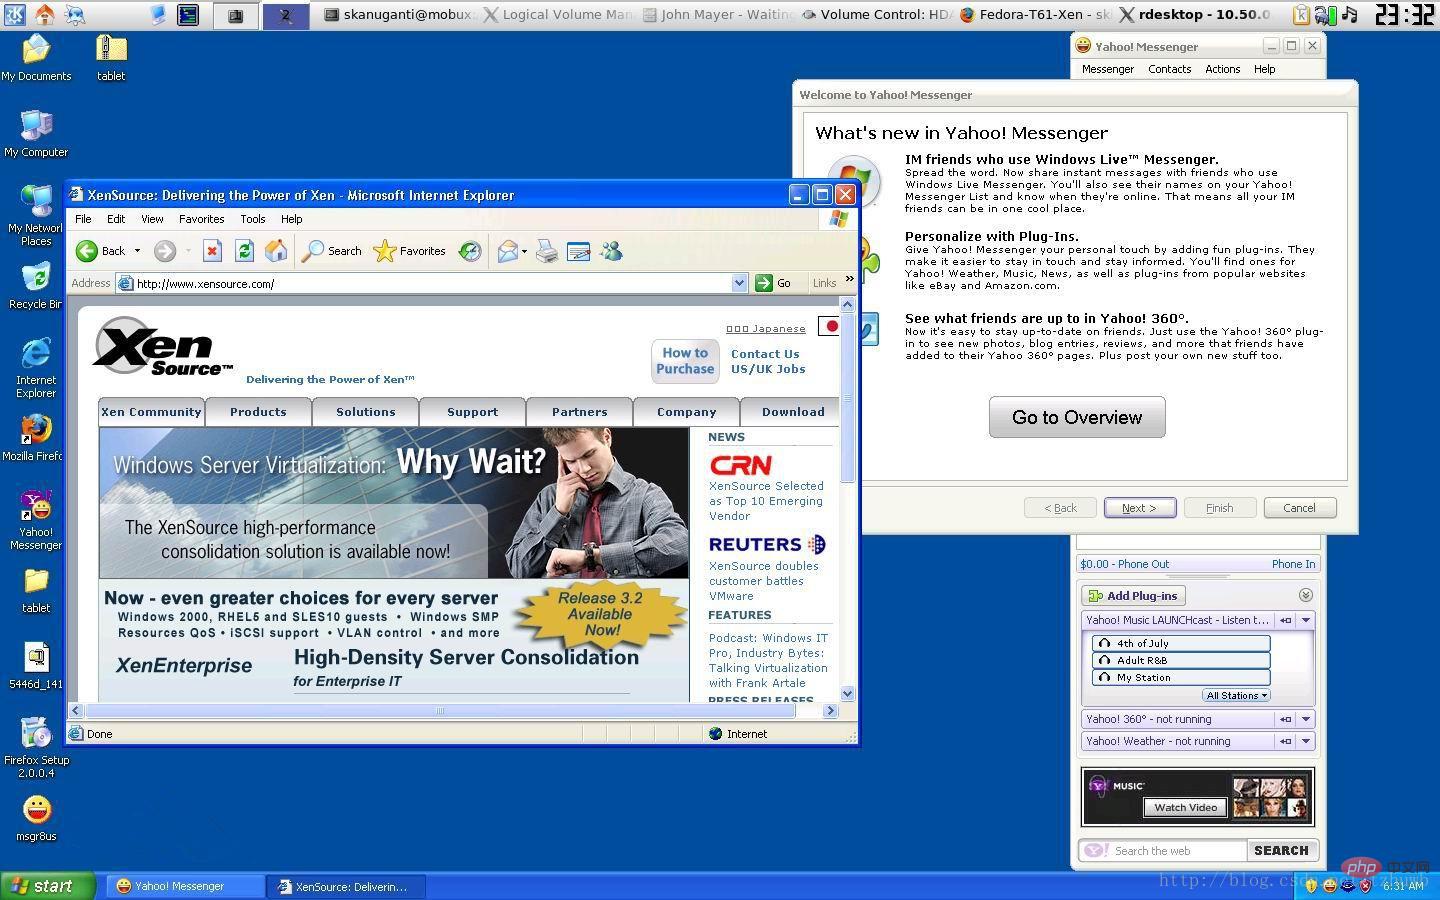This screenshot has height=900, width=1440.
Task: Open browsing History icon in IE toolbar
Action: [470, 251]
